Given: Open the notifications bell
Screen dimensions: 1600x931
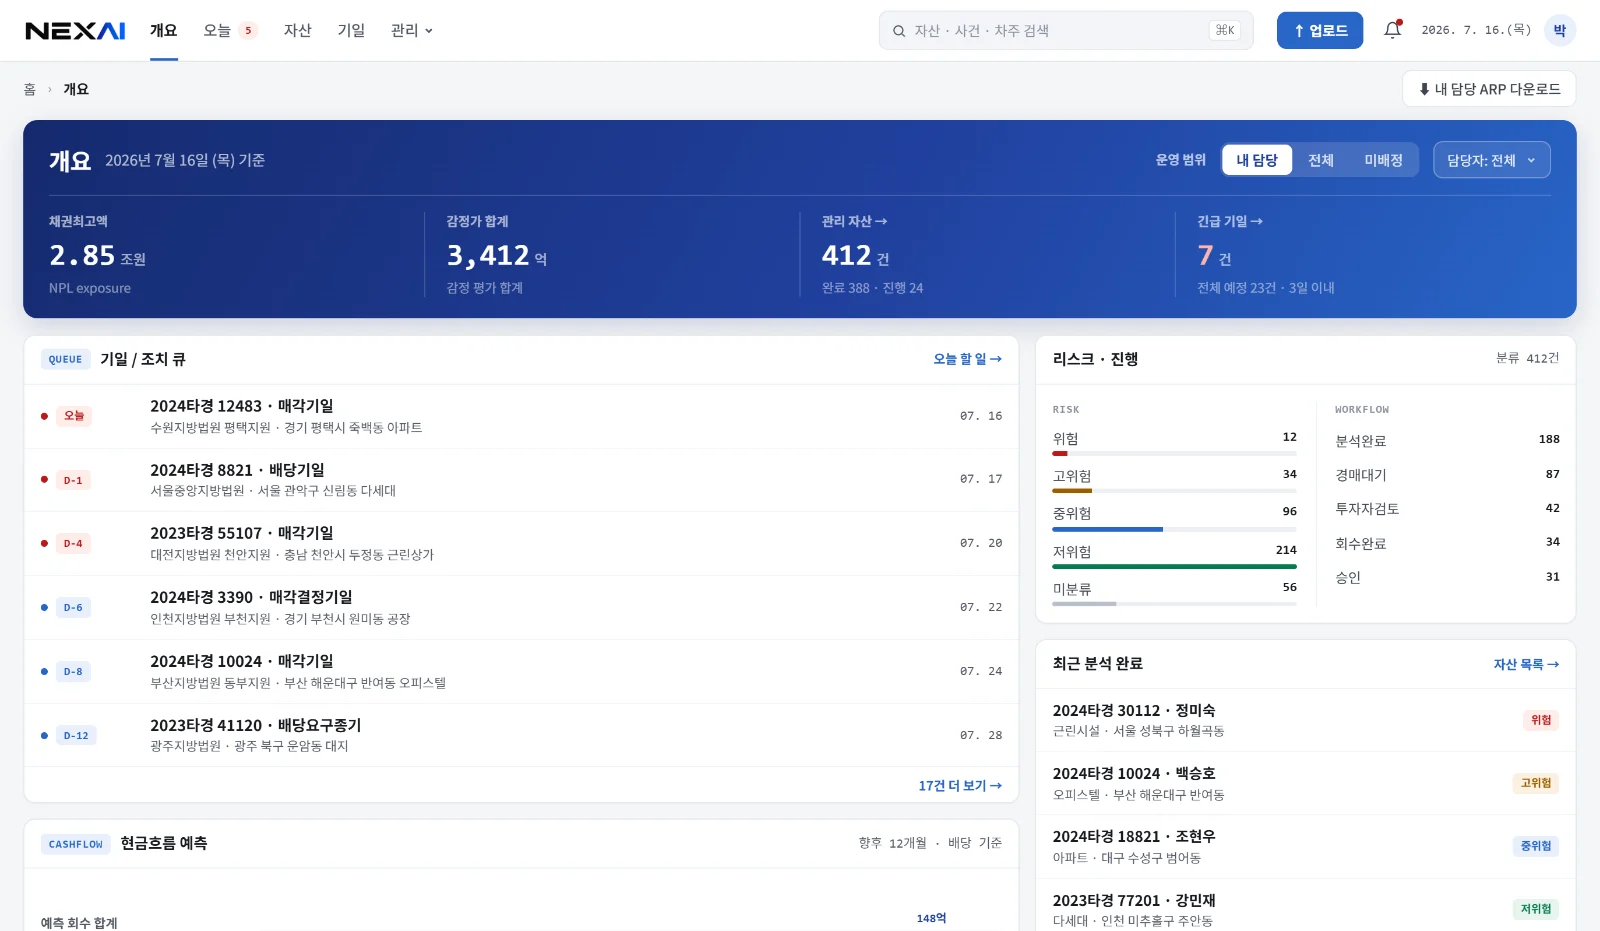Looking at the screenshot, I should tap(1392, 30).
